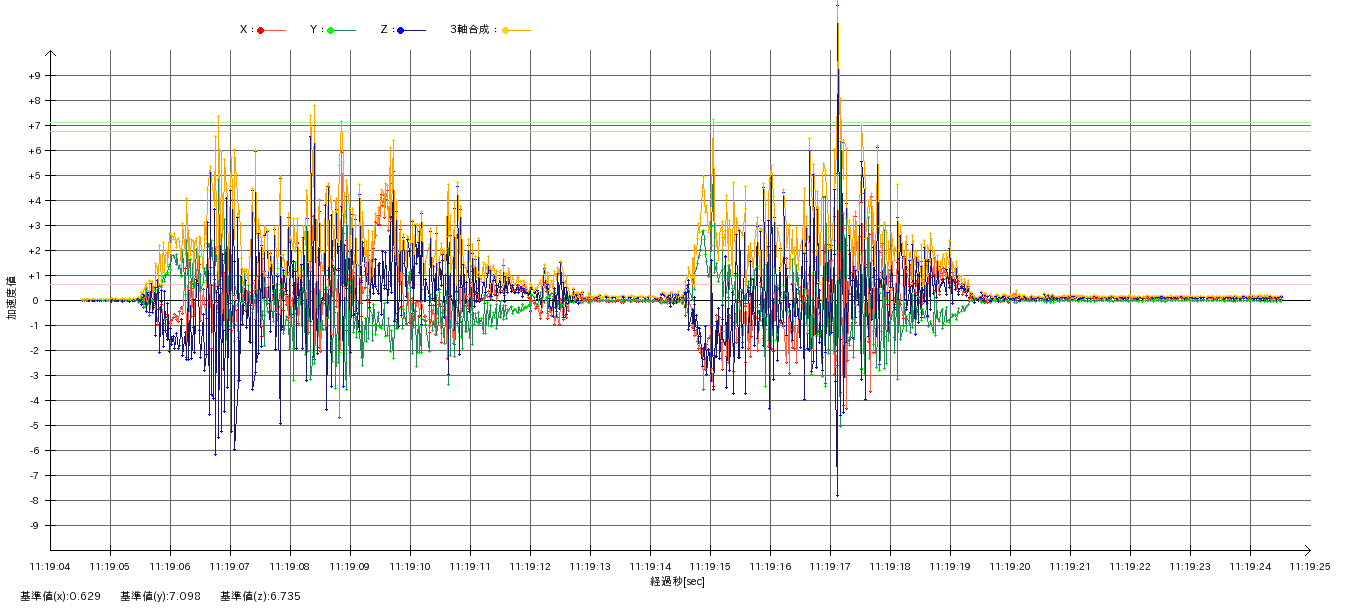Click the red X series legend marker
This screenshot has height=610, width=1350.
tap(261, 30)
